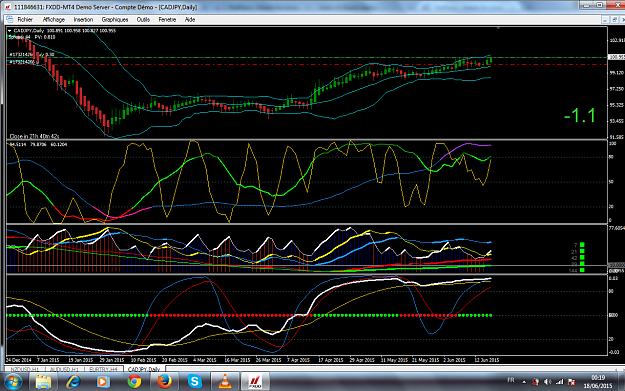Viewport: 625px width, 391px height.
Task: Switch to the EURTRY,H4 chart tab
Action: (x=103, y=369)
